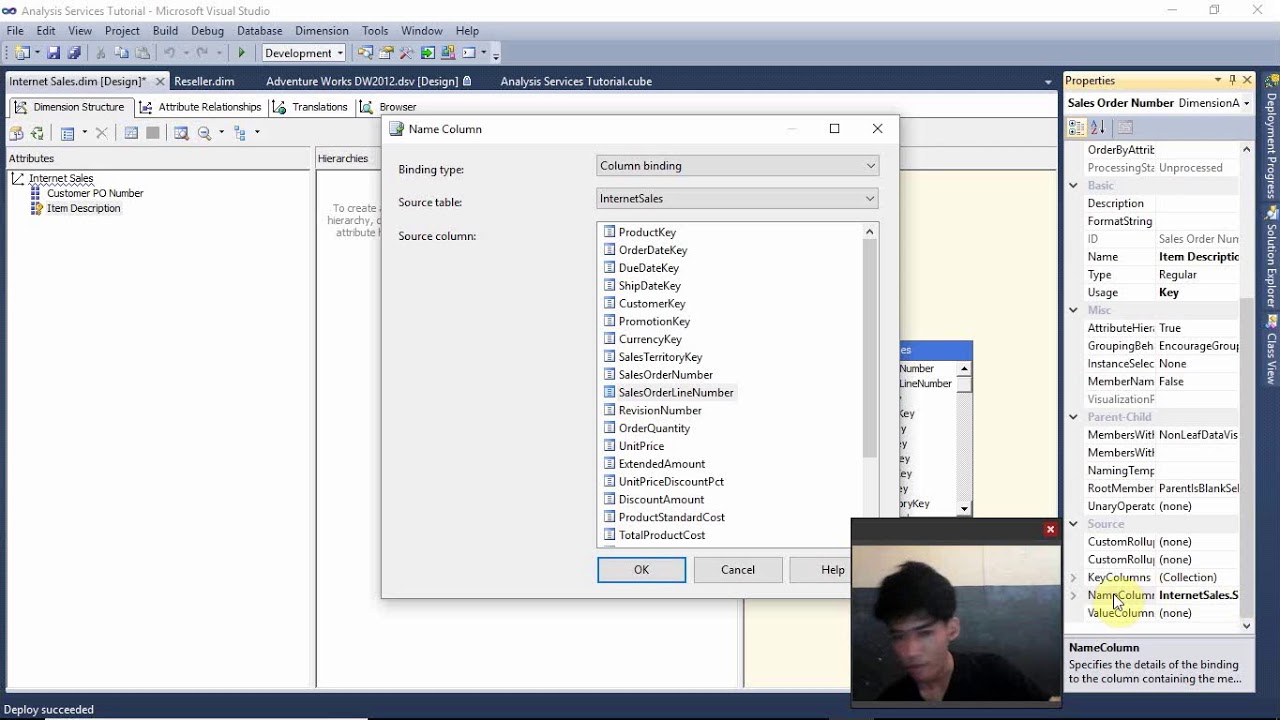This screenshot has width=1280, height=720.
Task: Select the UnitPrice source column
Action: (x=641, y=446)
